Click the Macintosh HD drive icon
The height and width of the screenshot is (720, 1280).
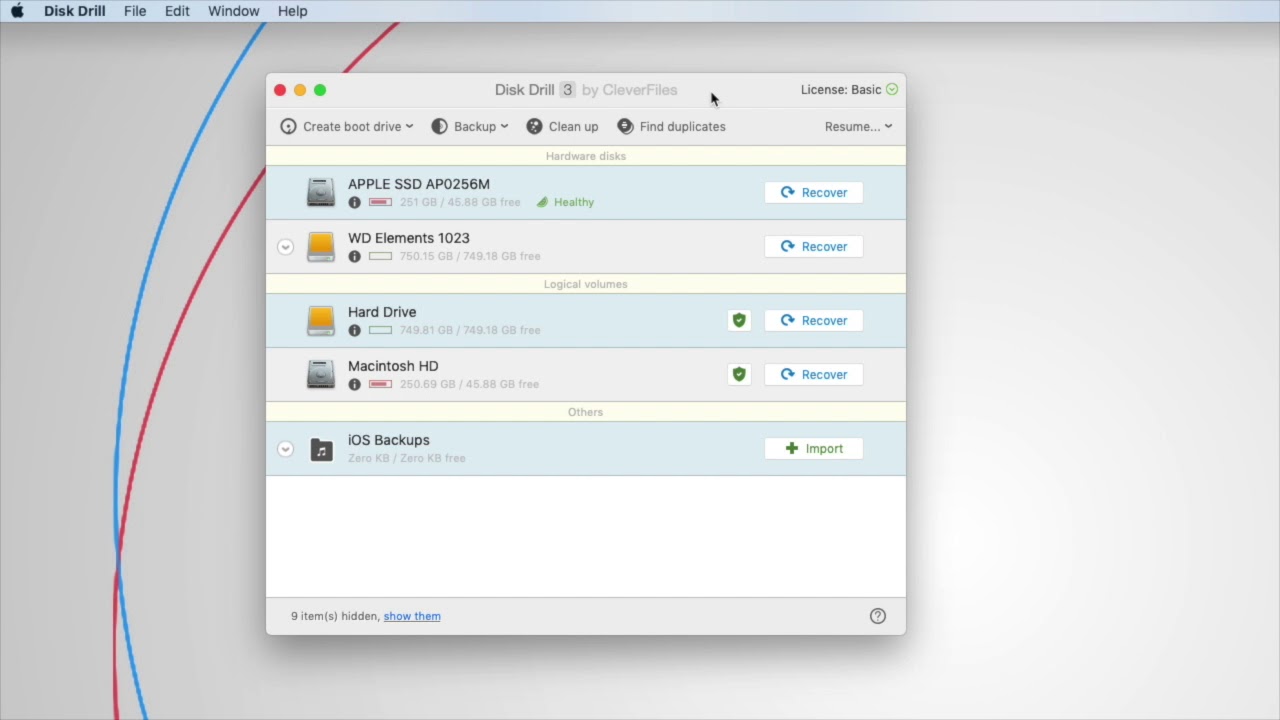pyautogui.click(x=320, y=374)
